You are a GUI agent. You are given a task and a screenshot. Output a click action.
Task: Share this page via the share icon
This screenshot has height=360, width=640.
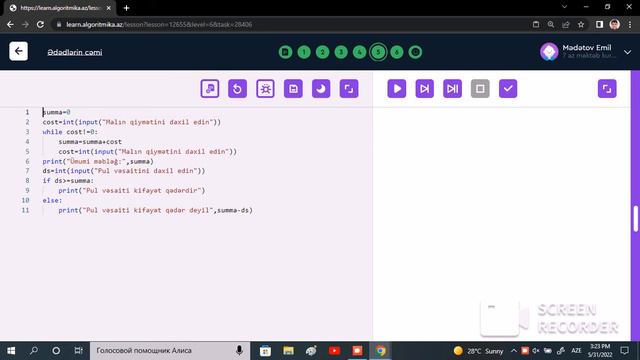[x=566, y=24]
